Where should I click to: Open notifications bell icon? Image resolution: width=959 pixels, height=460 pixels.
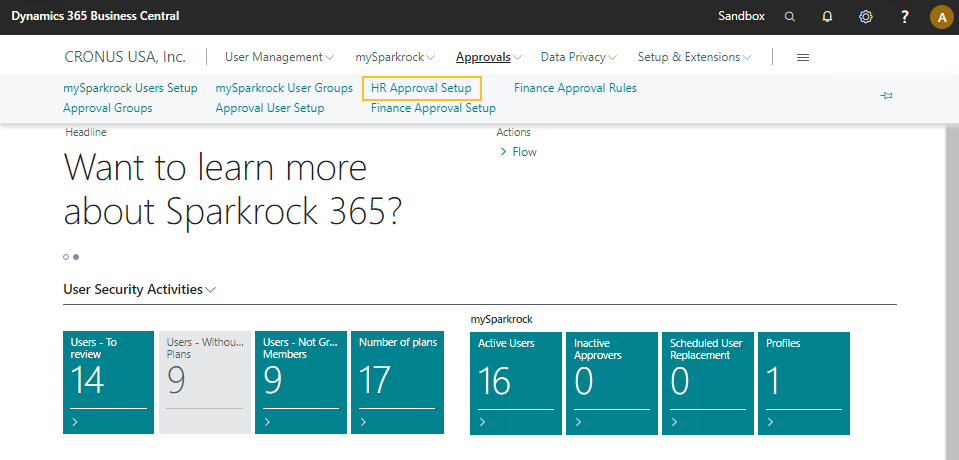[x=827, y=17]
